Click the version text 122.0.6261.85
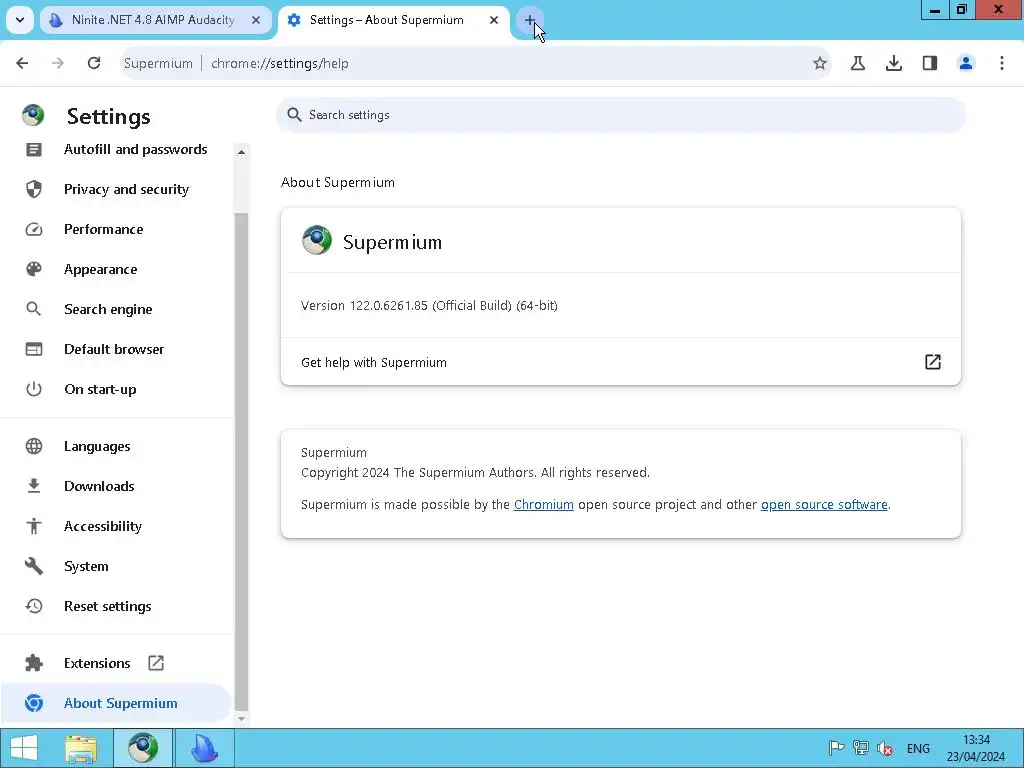1024x768 pixels. 429,306
